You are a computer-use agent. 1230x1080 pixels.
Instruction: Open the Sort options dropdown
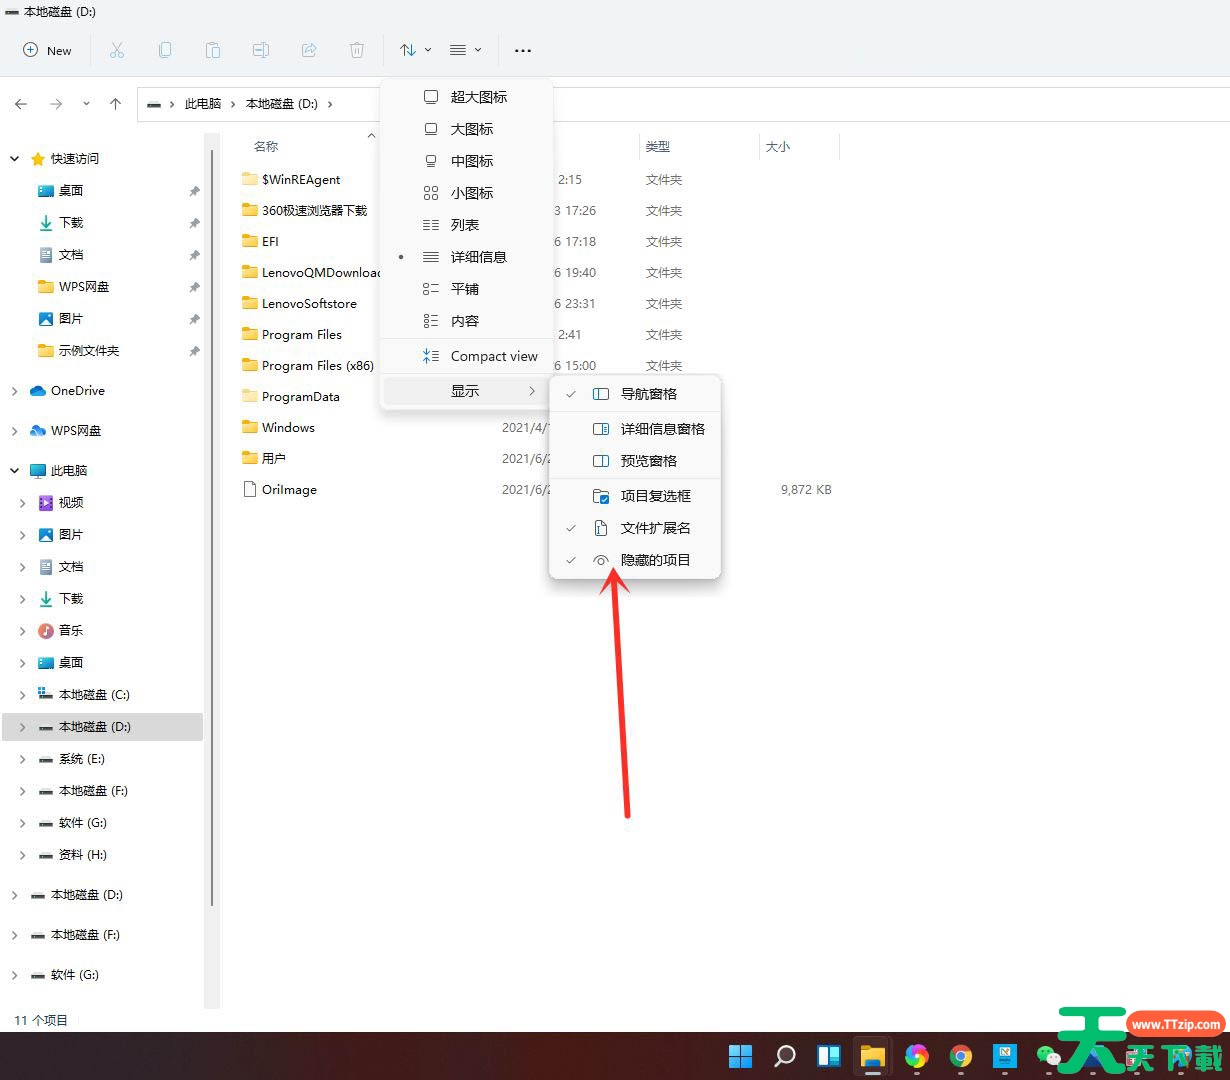[x=415, y=50]
